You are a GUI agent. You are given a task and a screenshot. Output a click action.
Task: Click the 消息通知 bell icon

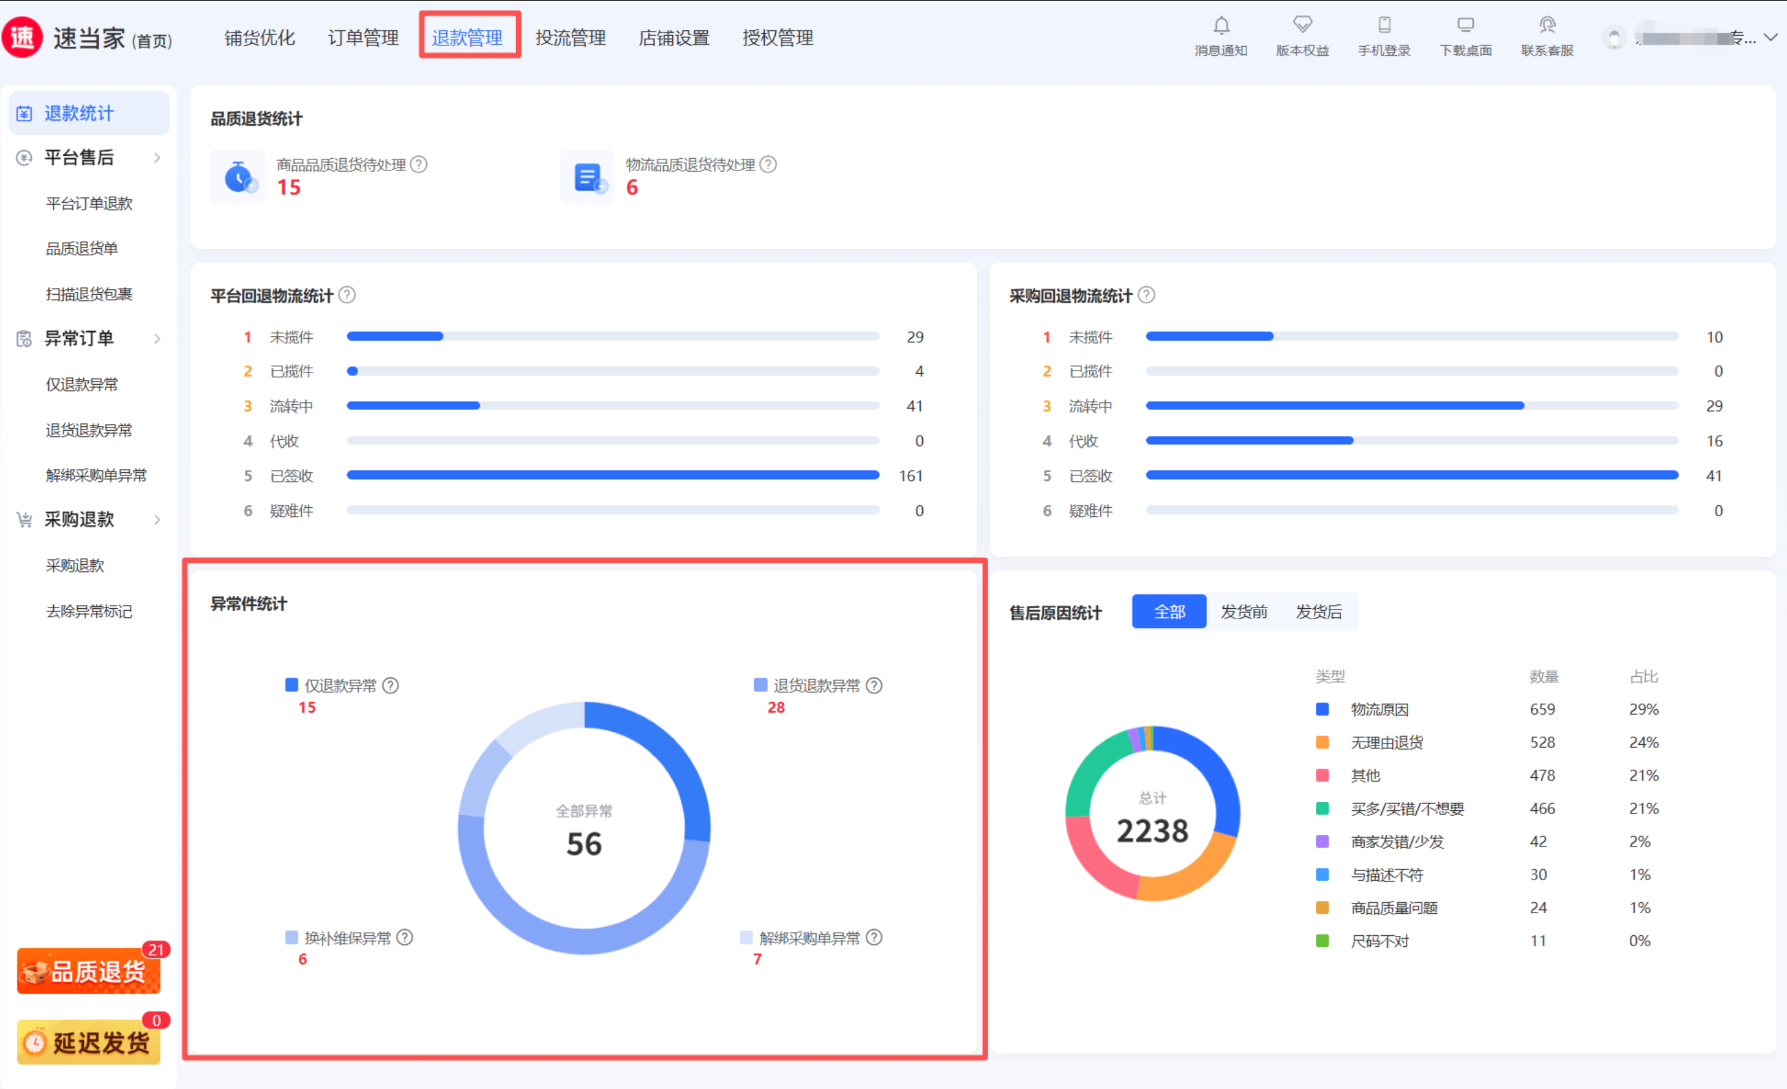1221,26
